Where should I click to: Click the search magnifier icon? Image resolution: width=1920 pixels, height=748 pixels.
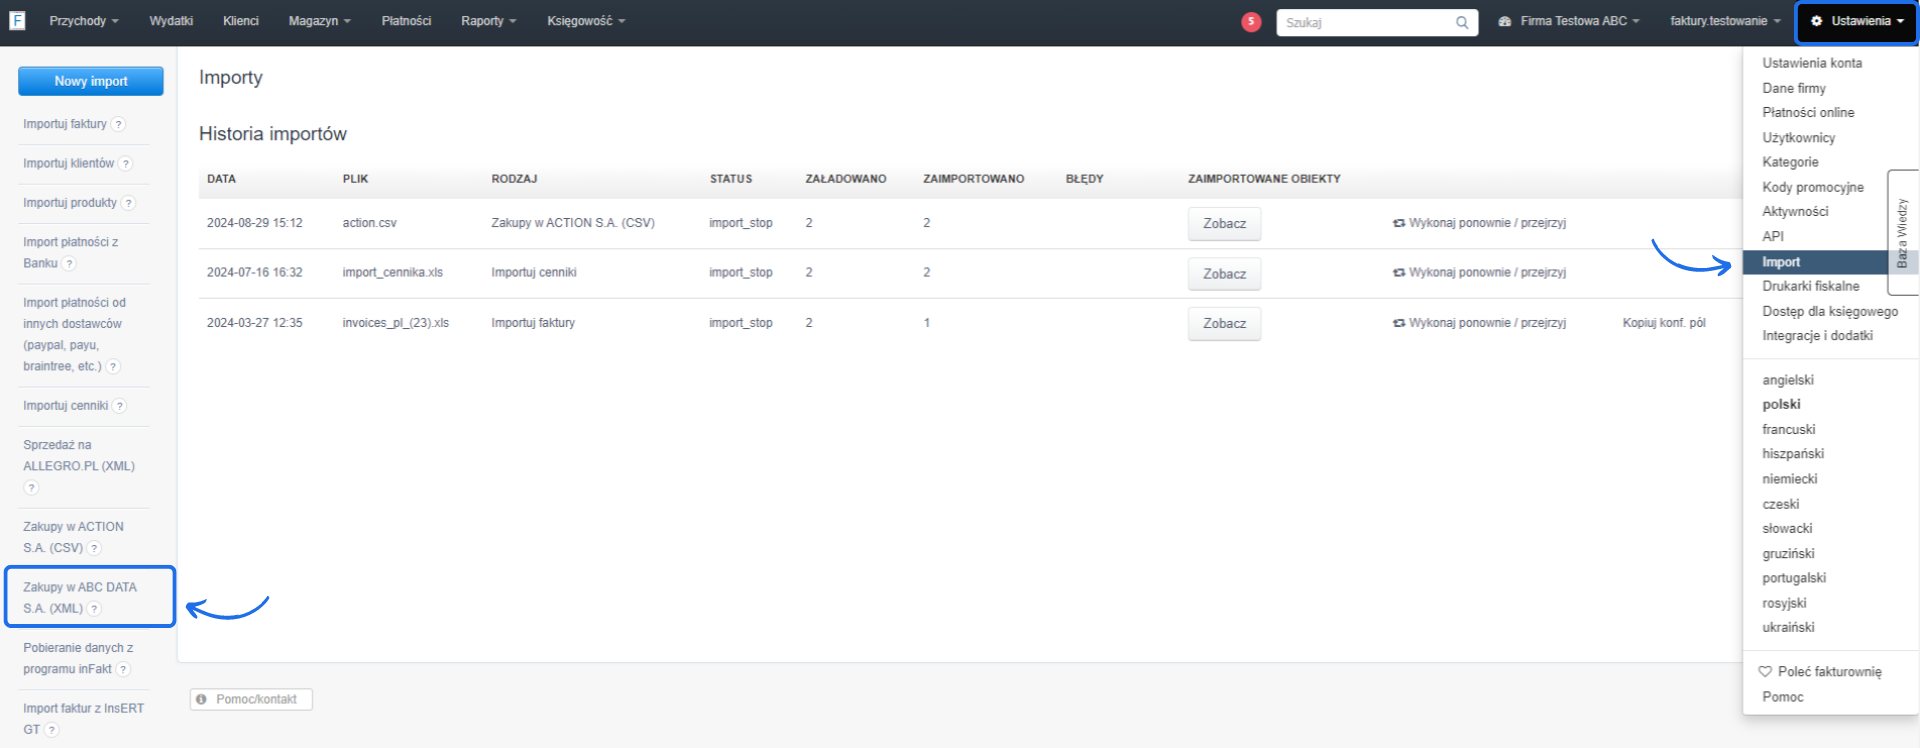[x=1461, y=22]
